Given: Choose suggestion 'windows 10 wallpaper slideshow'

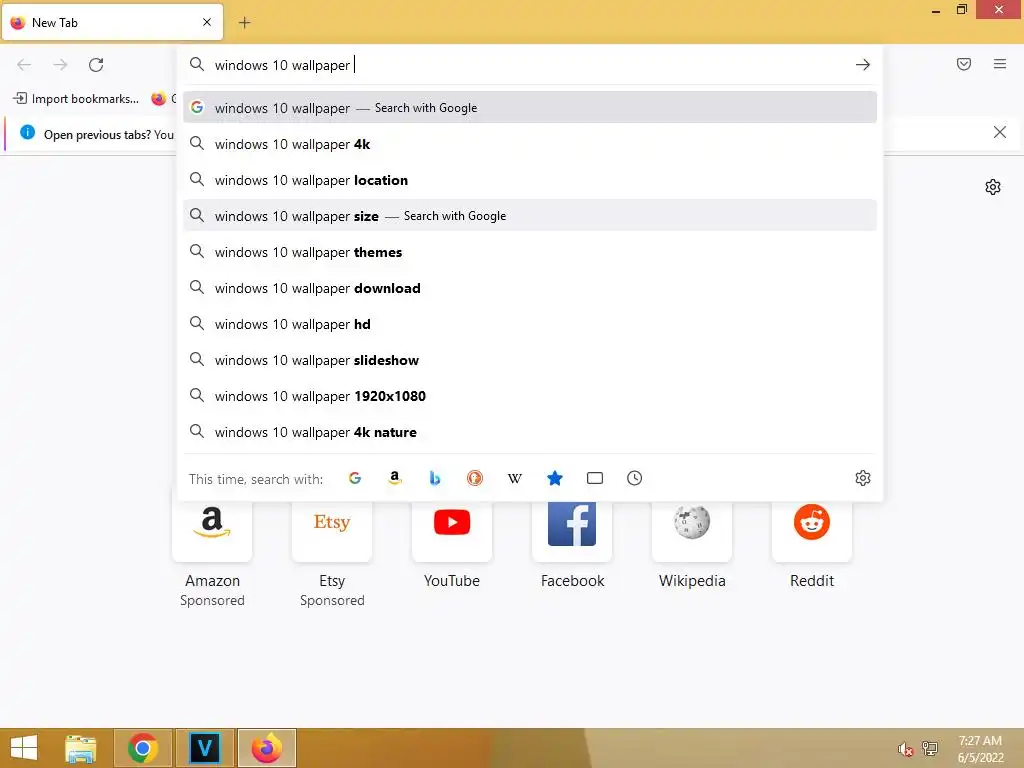Looking at the screenshot, I should [530, 359].
